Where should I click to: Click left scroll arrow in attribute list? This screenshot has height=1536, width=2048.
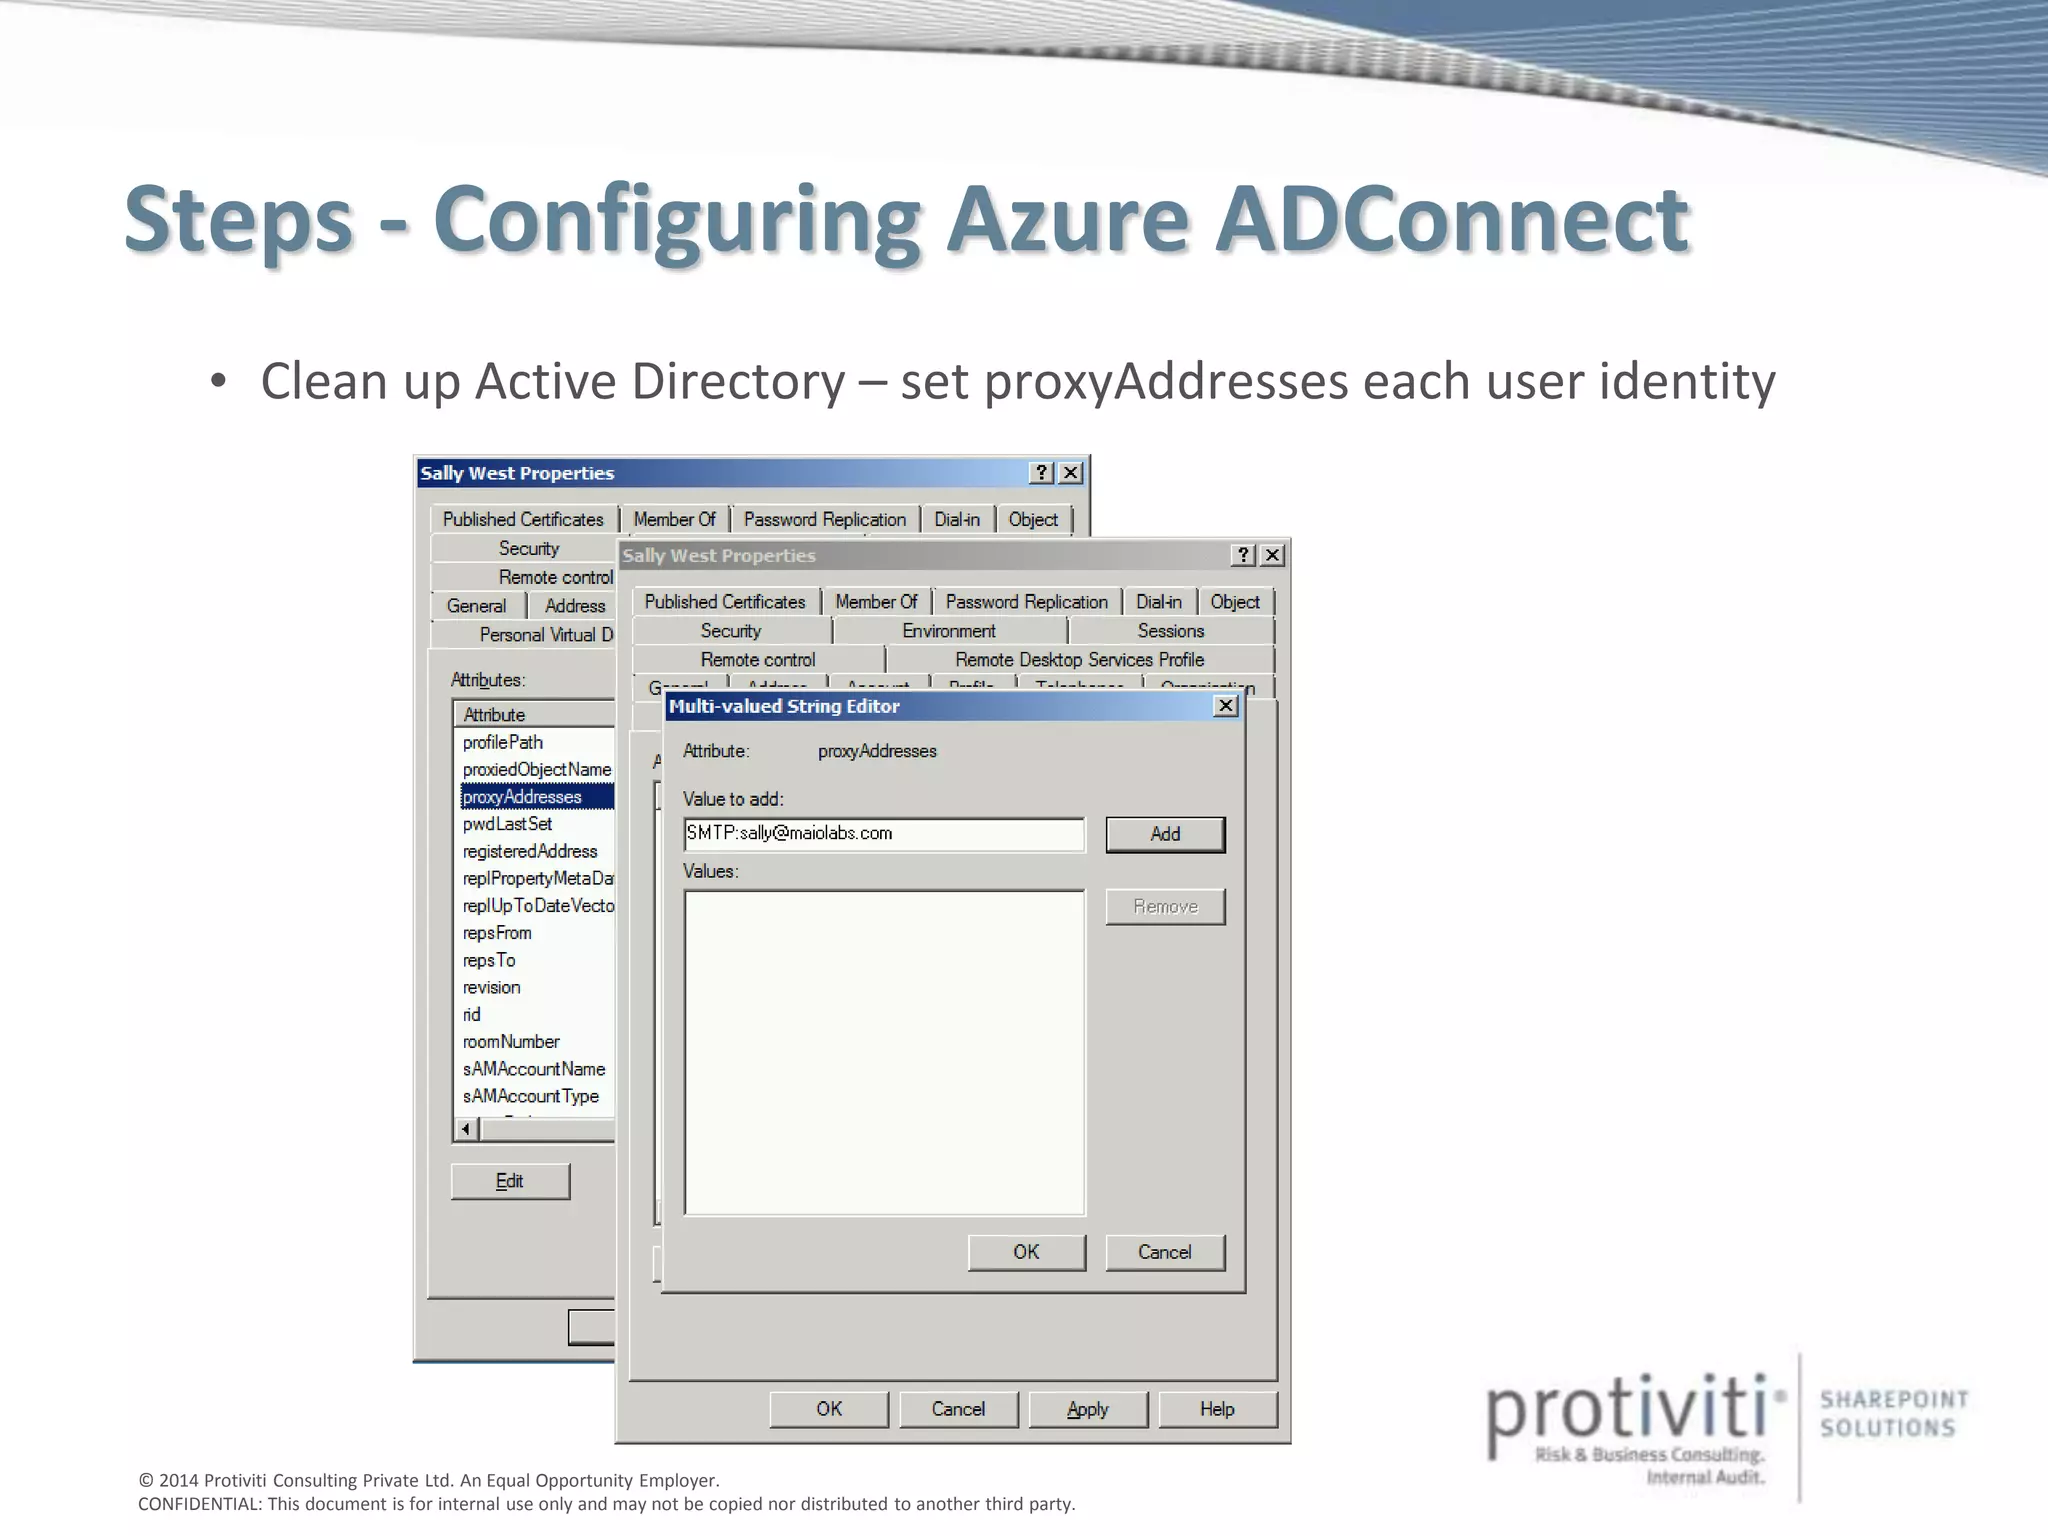[x=466, y=1129]
